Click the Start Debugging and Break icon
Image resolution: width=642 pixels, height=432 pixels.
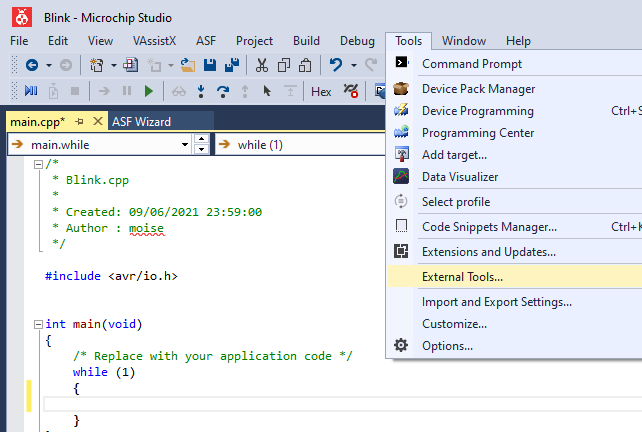[x=31, y=91]
